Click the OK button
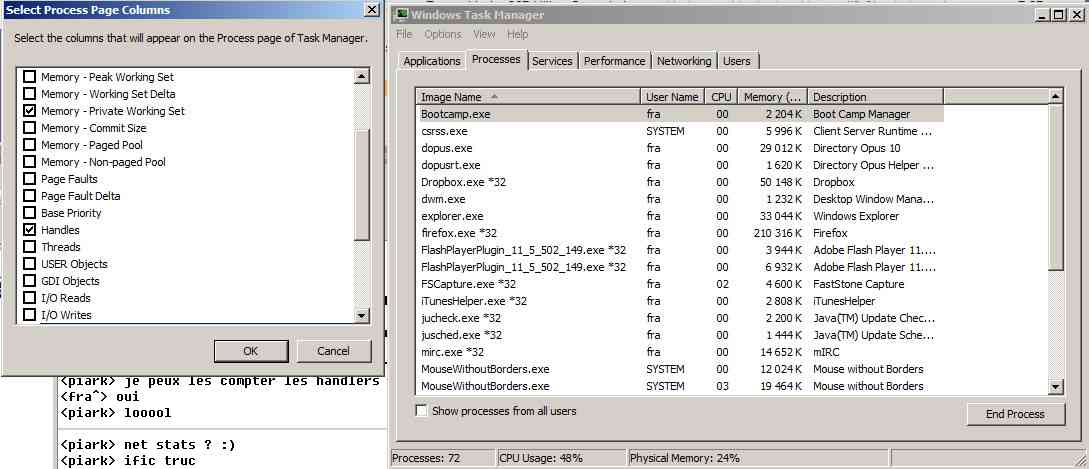The width and height of the screenshot is (1089, 469). 251,351
